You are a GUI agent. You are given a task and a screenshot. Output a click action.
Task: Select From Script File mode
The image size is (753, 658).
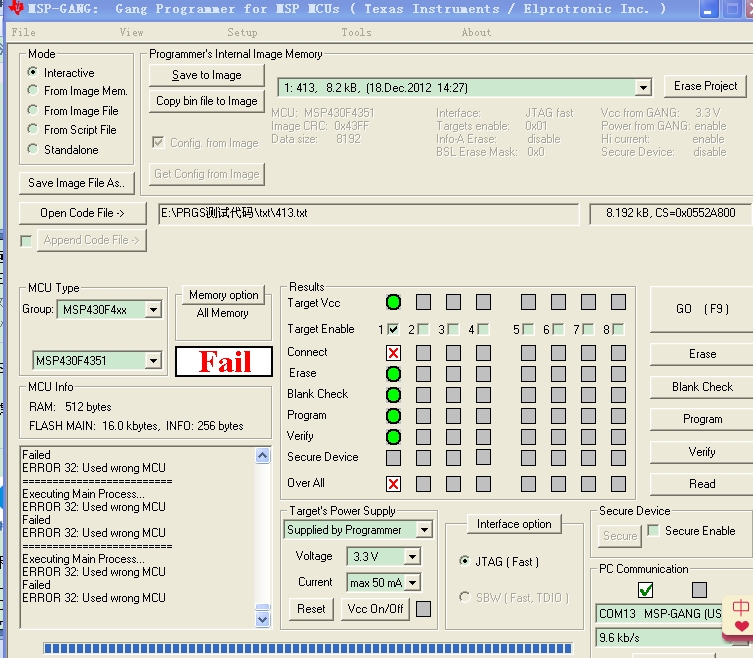pyautogui.click(x=33, y=129)
